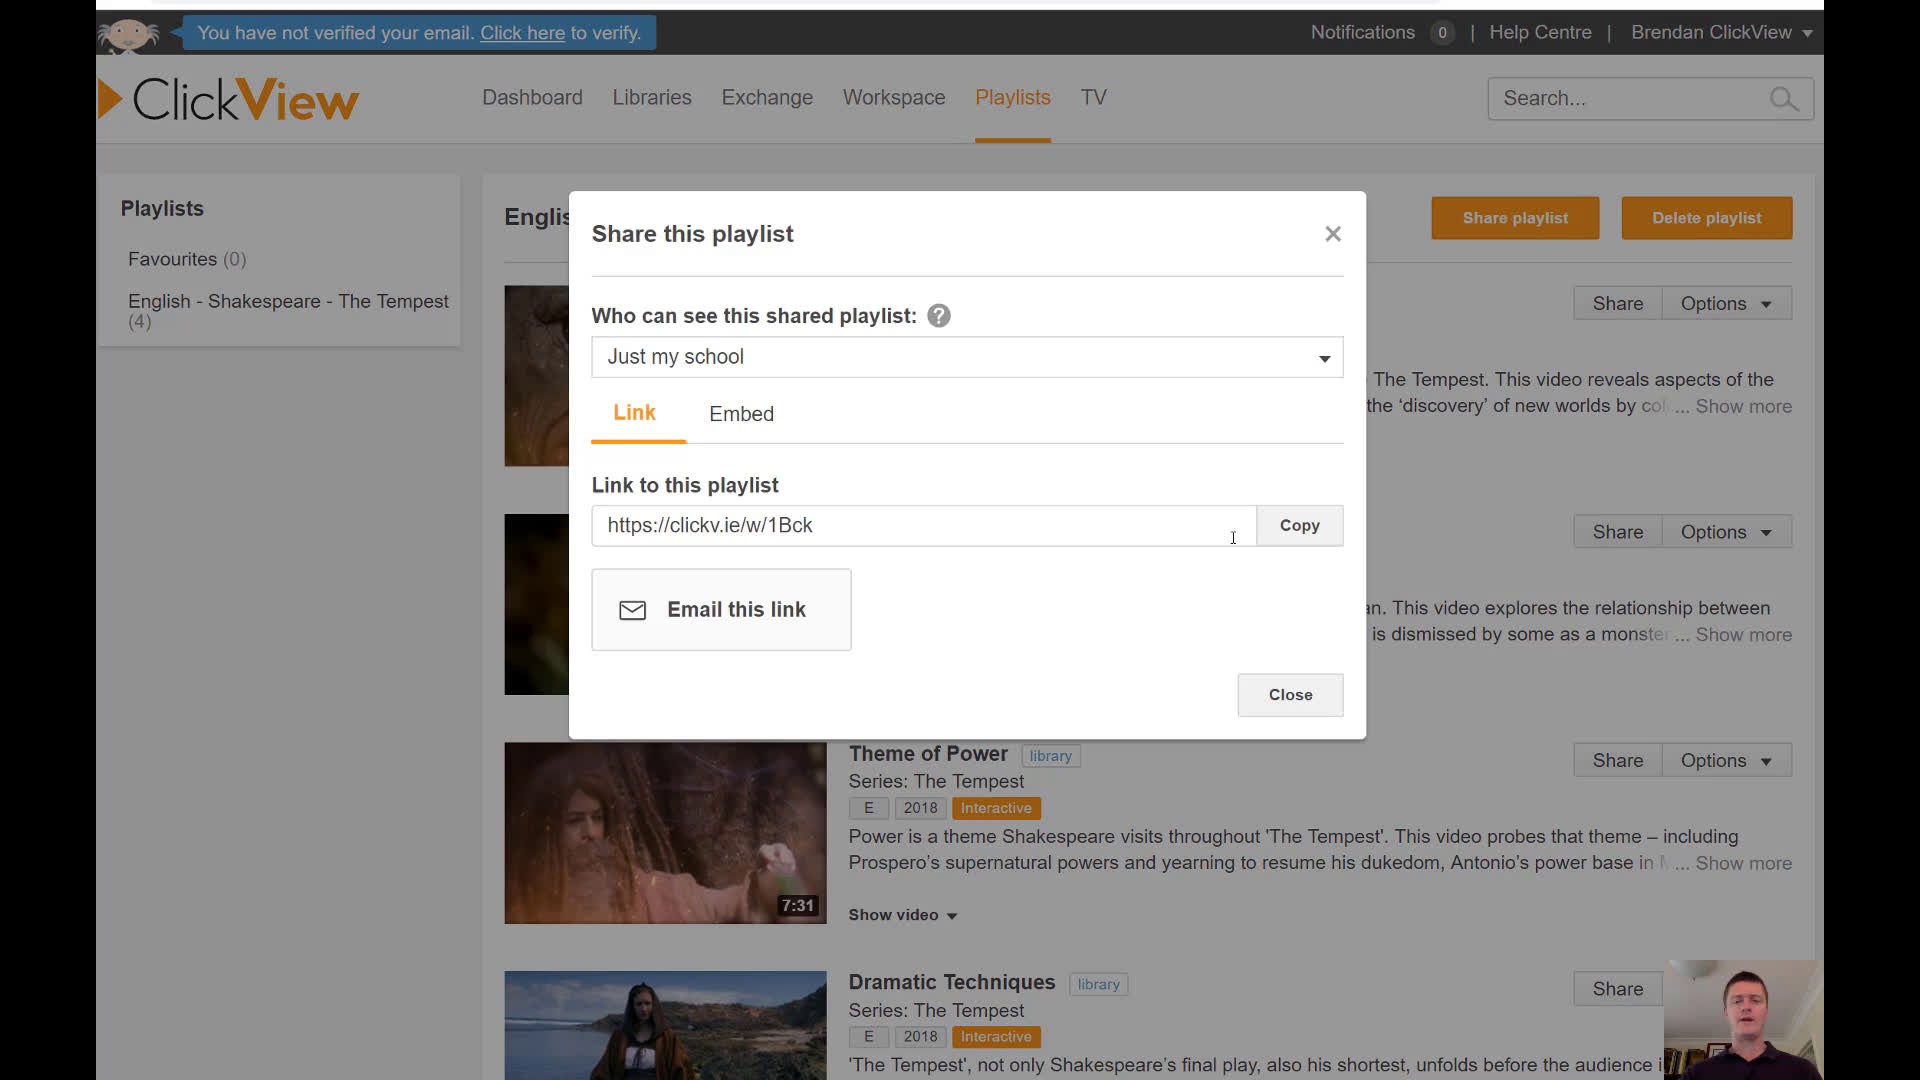Click the ClickView logo
The image size is (1920, 1080).
[x=230, y=99]
